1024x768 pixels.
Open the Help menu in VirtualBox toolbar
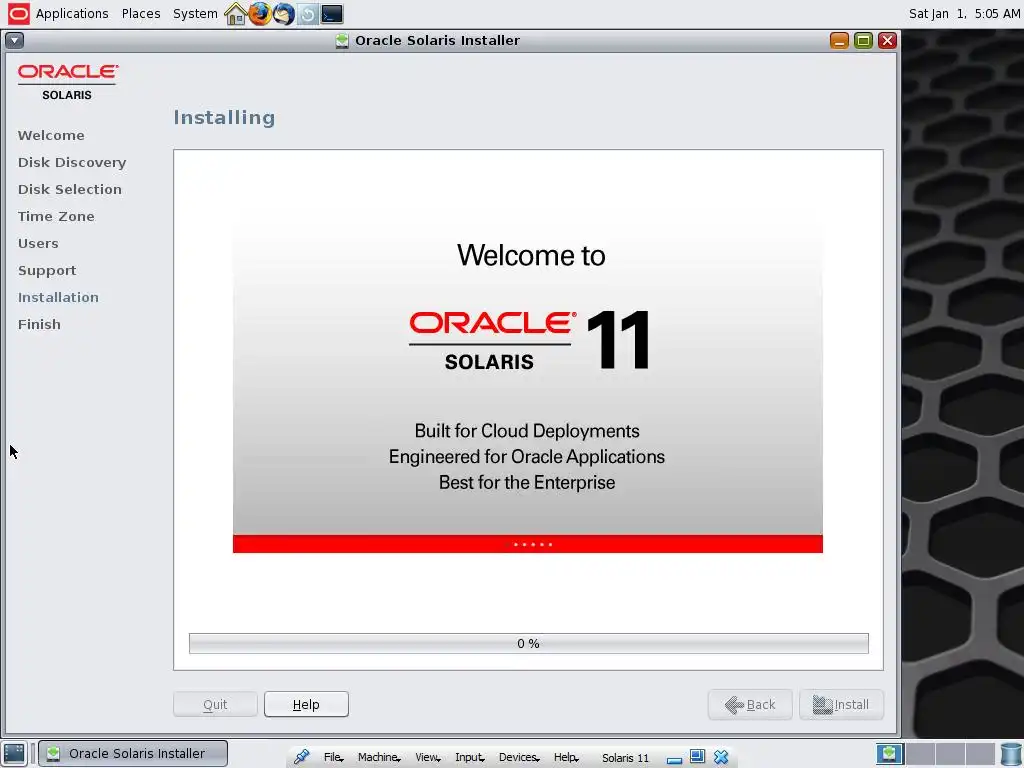566,757
